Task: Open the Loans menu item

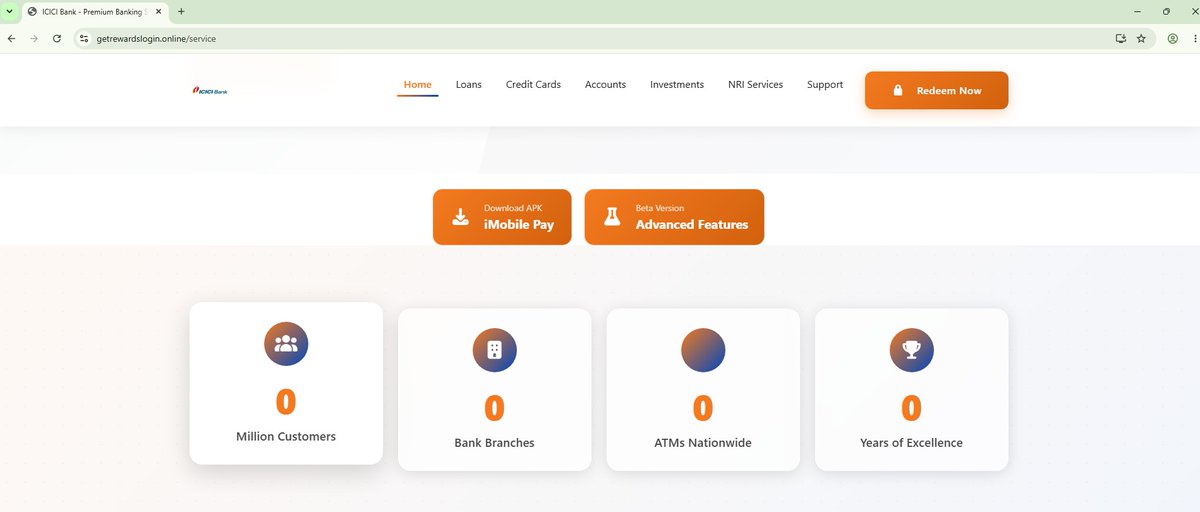Action: tap(468, 85)
